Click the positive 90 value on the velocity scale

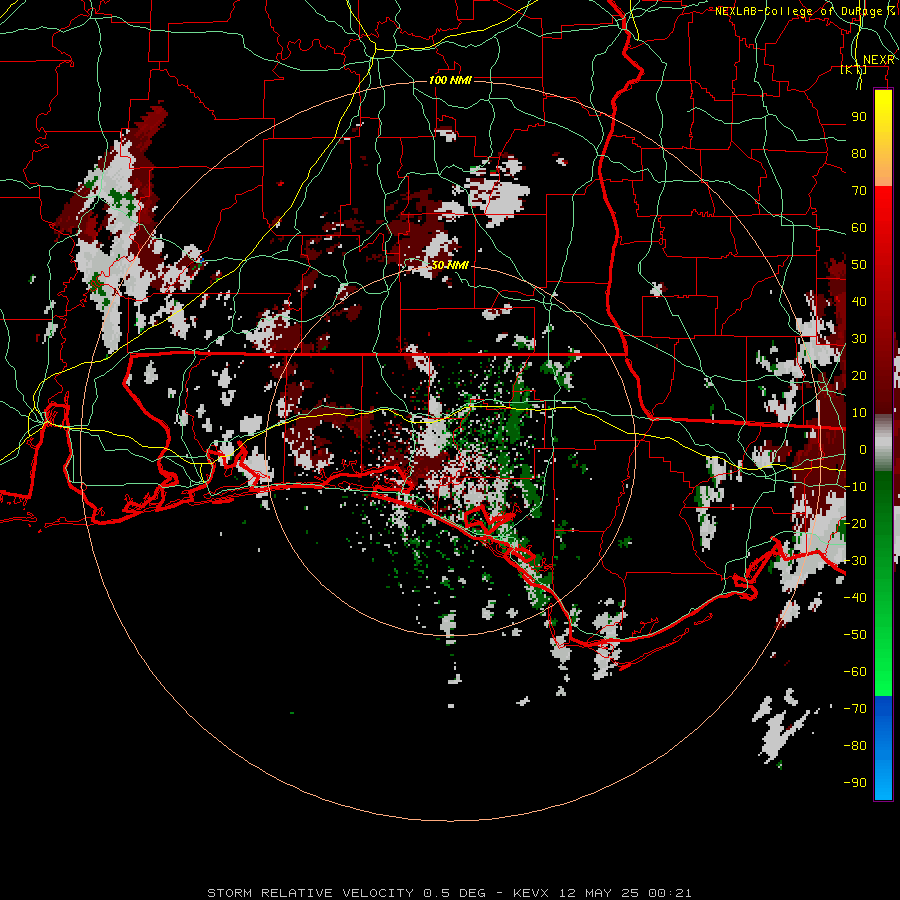[859, 117]
